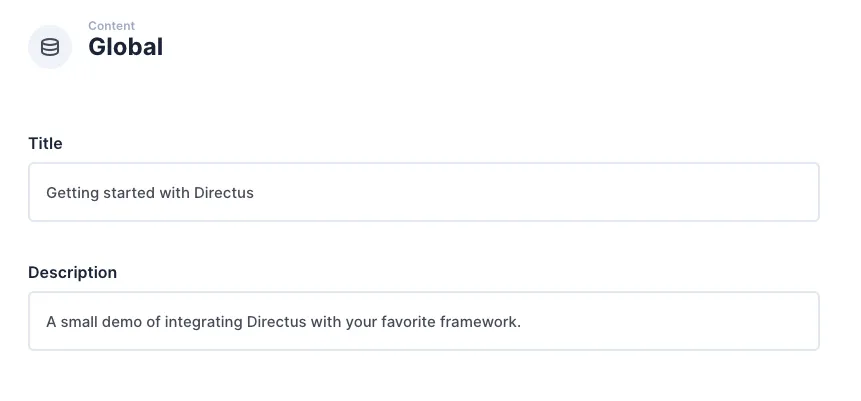Click the circular icon beside Global title
Screen dimensions: 861x401
(x=50, y=47)
